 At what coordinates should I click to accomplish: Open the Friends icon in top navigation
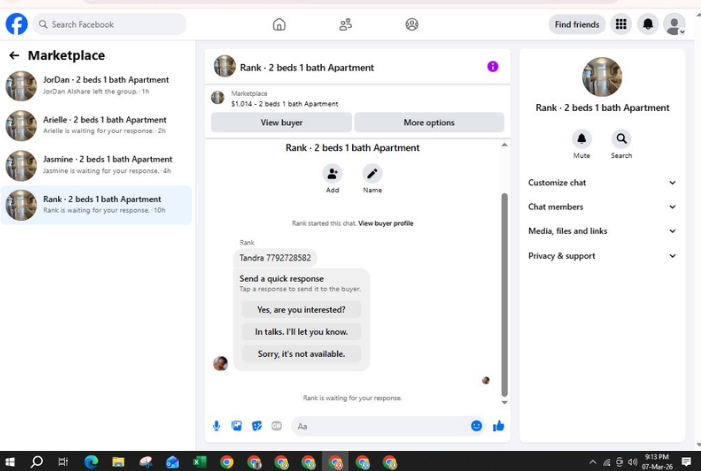tap(345, 24)
